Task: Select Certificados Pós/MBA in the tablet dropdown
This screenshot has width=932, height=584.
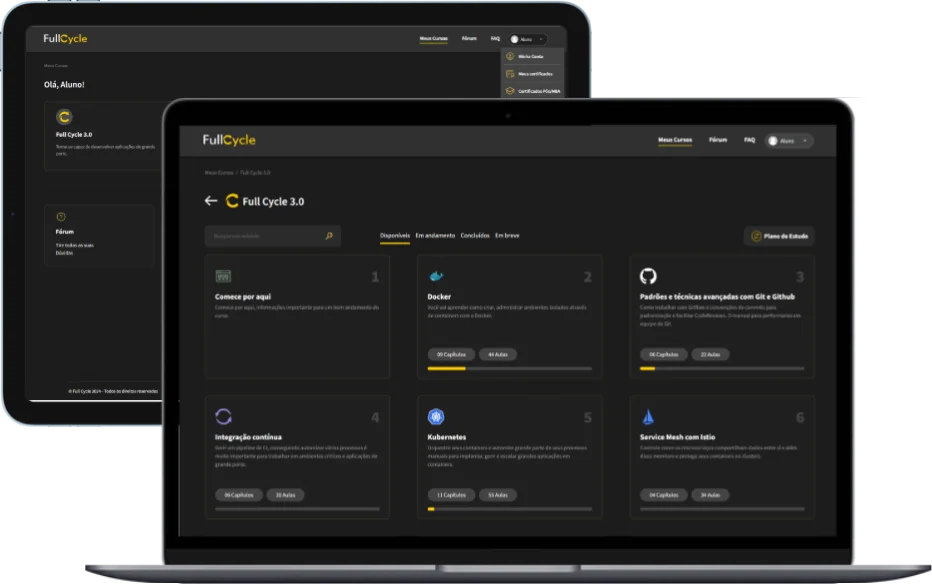Action: click(x=539, y=91)
